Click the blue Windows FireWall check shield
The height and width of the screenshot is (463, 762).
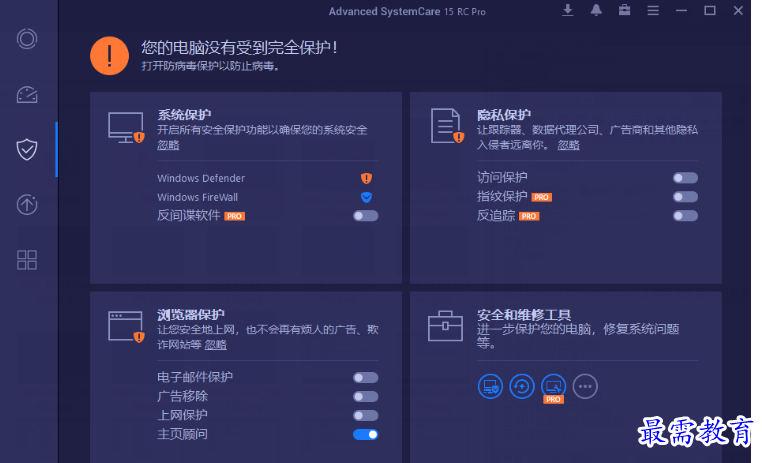click(366, 197)
